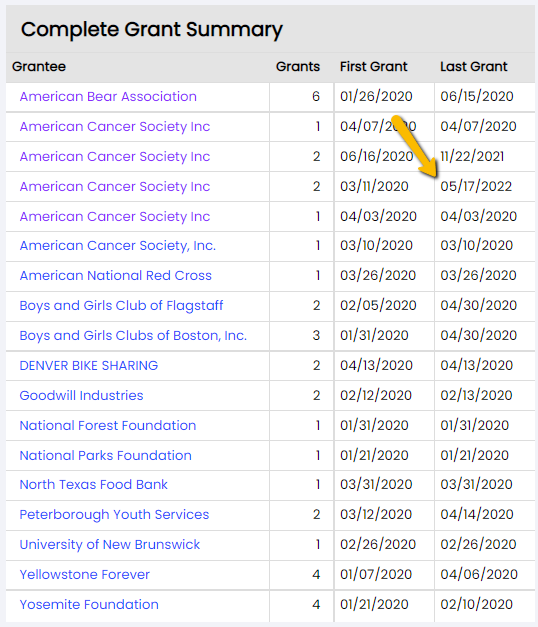Select grants count 2 for Goodwill Industries
The height and width of the screenshot is (627, 538).
(316, 395)
